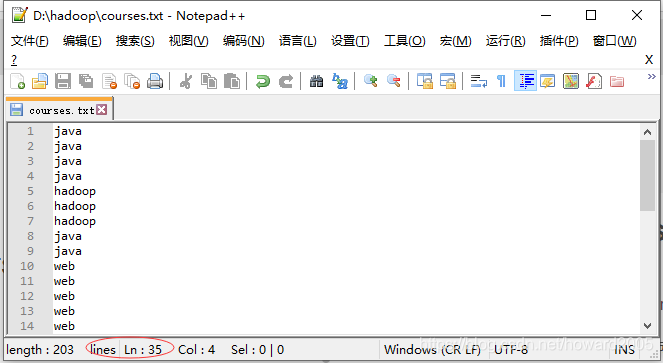
Task: Open the 搜索(S) menu
Action: [x=135, y=41]
